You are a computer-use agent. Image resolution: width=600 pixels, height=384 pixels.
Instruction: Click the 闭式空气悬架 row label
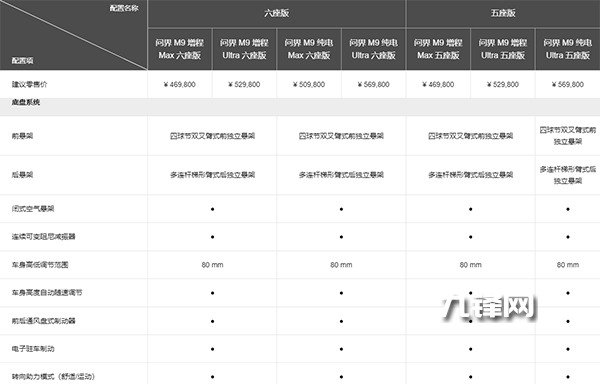click(33, 208)
